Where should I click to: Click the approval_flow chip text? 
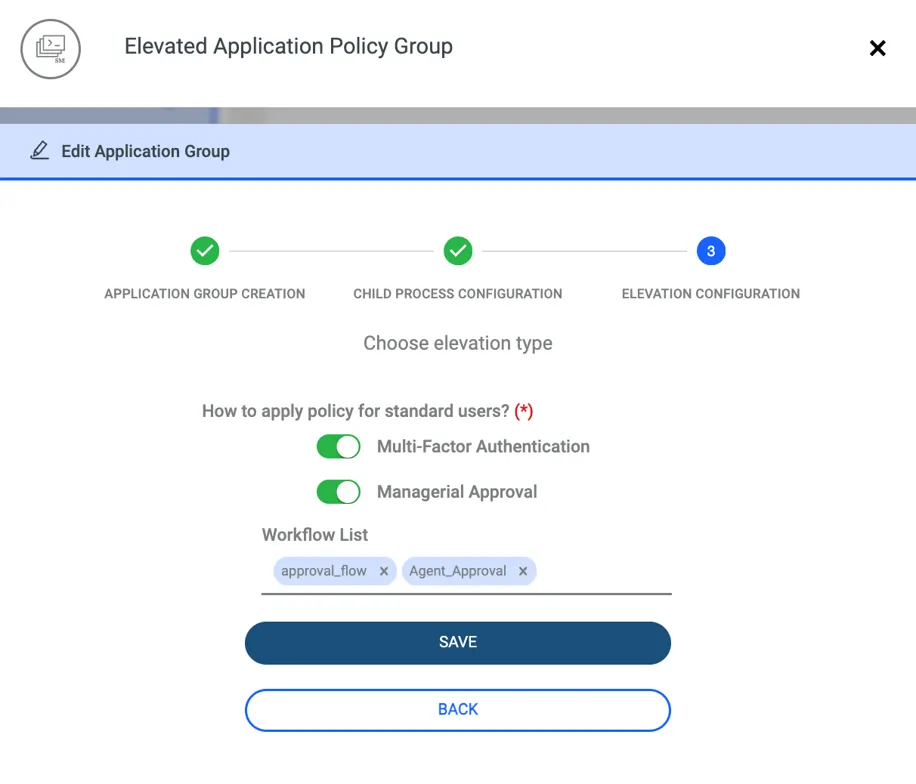[x=324, y=571]
